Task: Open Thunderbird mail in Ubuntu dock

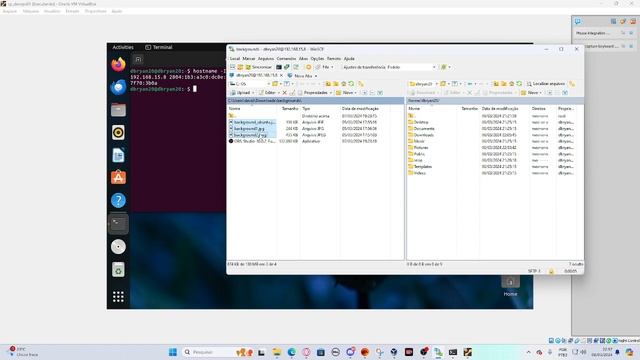Action: [x=118, y=87]
